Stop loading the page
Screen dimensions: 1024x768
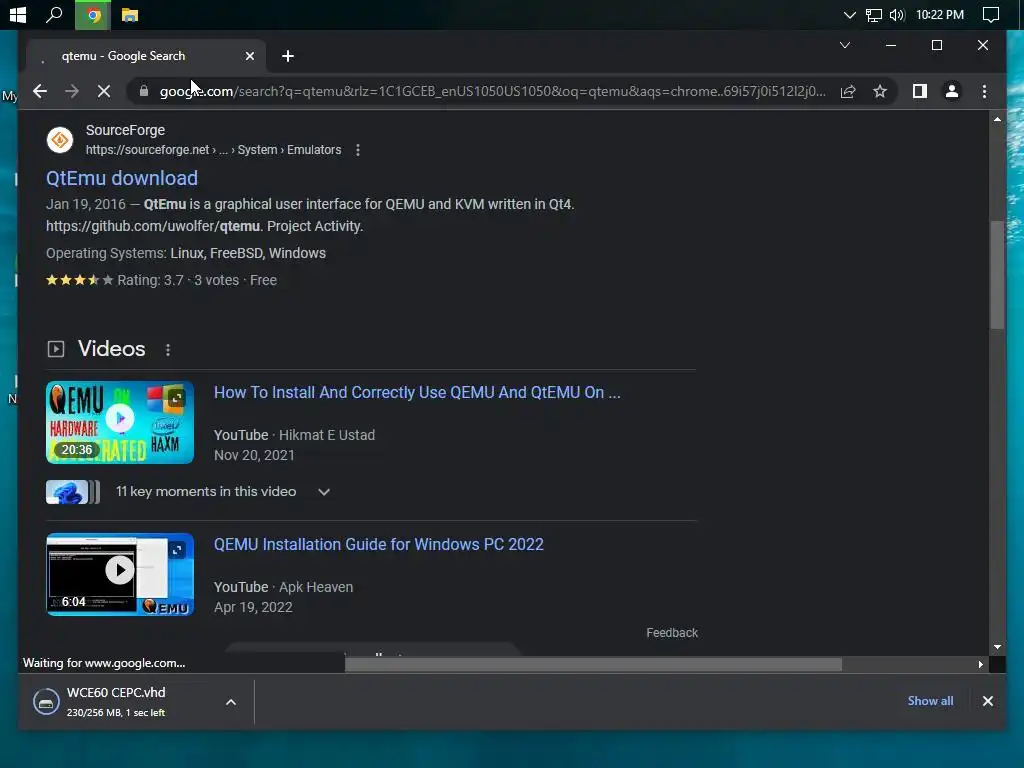click(x=104, y=91)
